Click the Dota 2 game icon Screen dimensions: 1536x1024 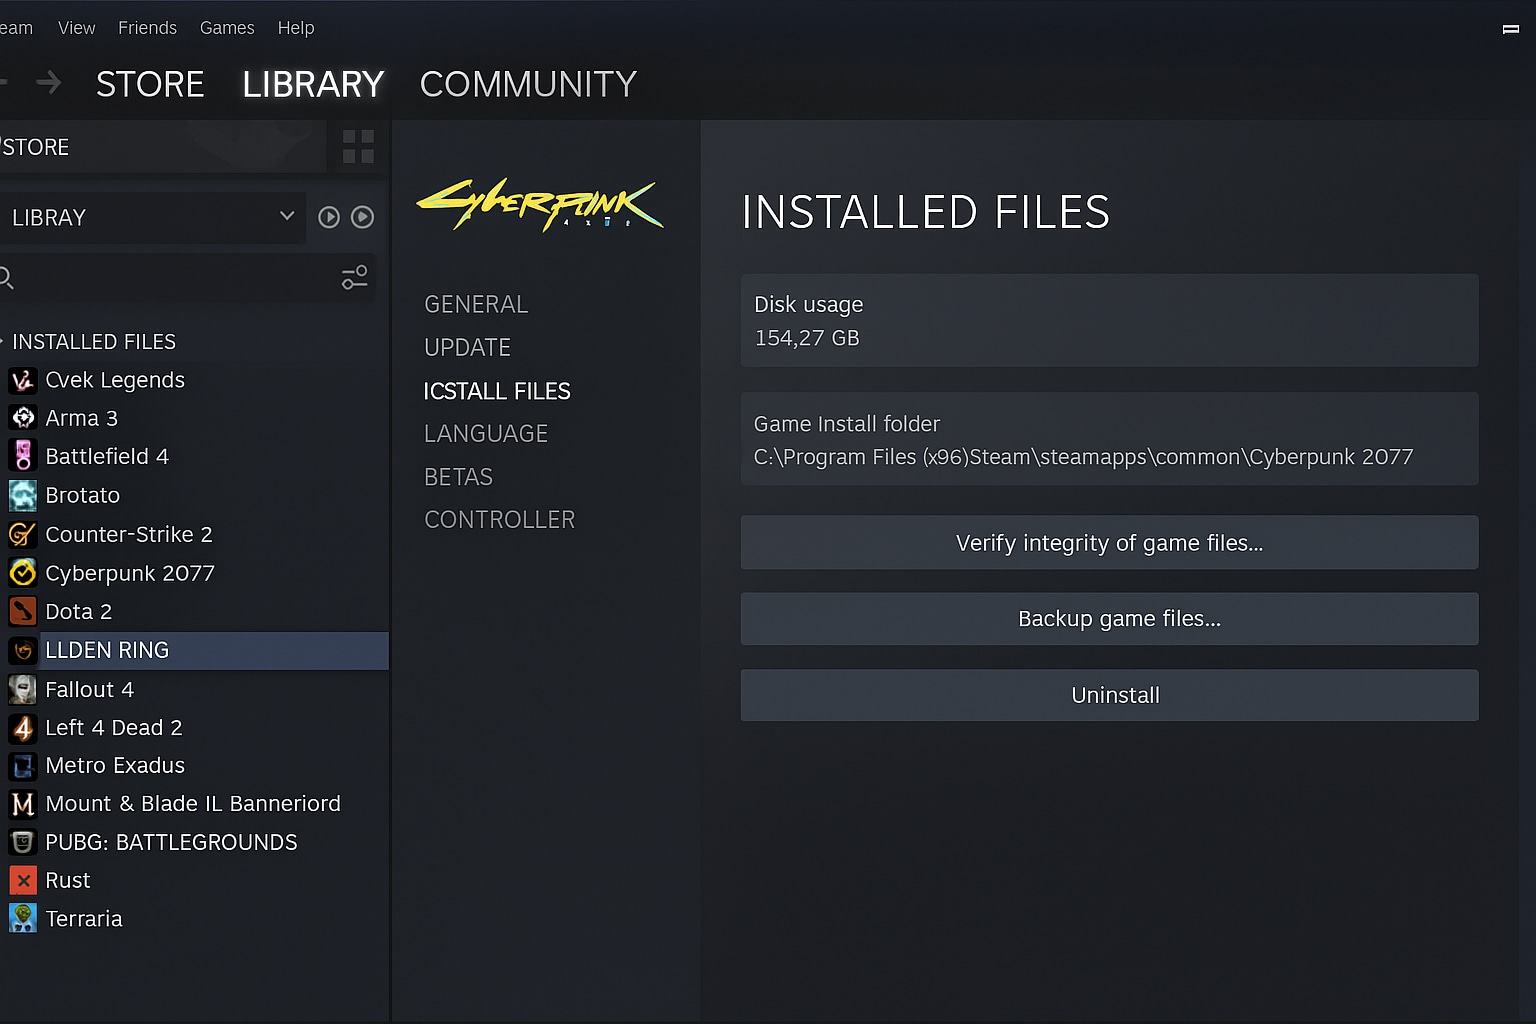[x=22, y=611]
